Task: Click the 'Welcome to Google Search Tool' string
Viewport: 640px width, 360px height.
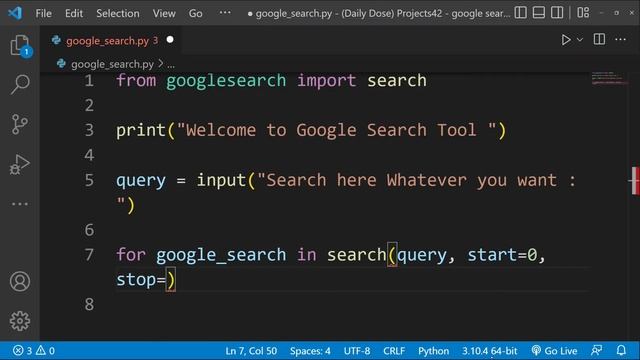Action: [337, 130]
